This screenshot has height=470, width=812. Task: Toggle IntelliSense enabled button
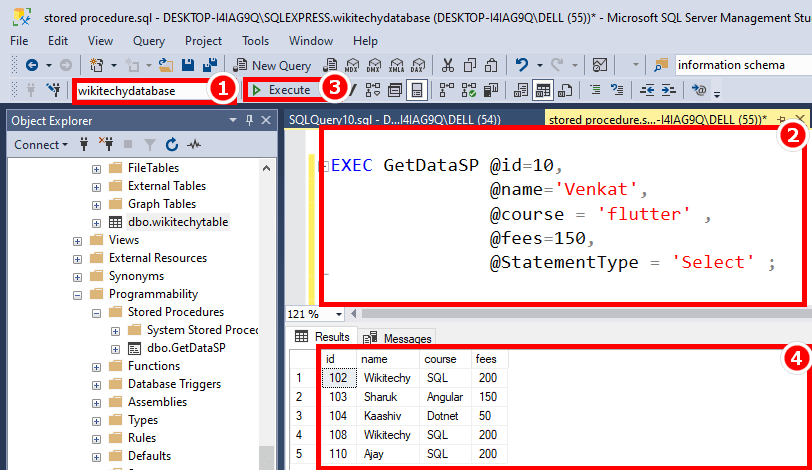[417, 91]
